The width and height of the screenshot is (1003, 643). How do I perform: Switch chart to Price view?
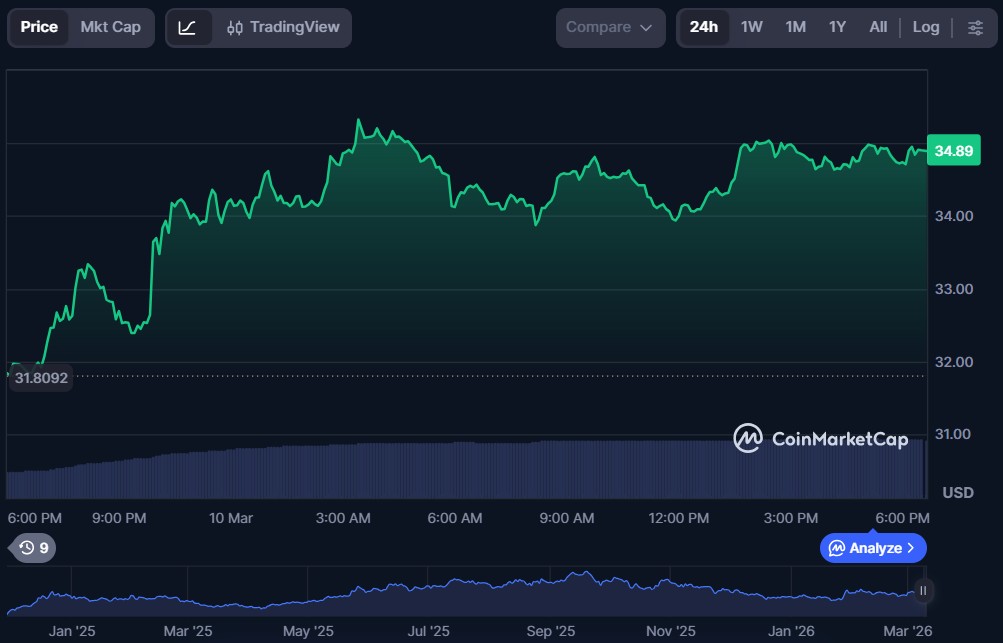(39, 28)
